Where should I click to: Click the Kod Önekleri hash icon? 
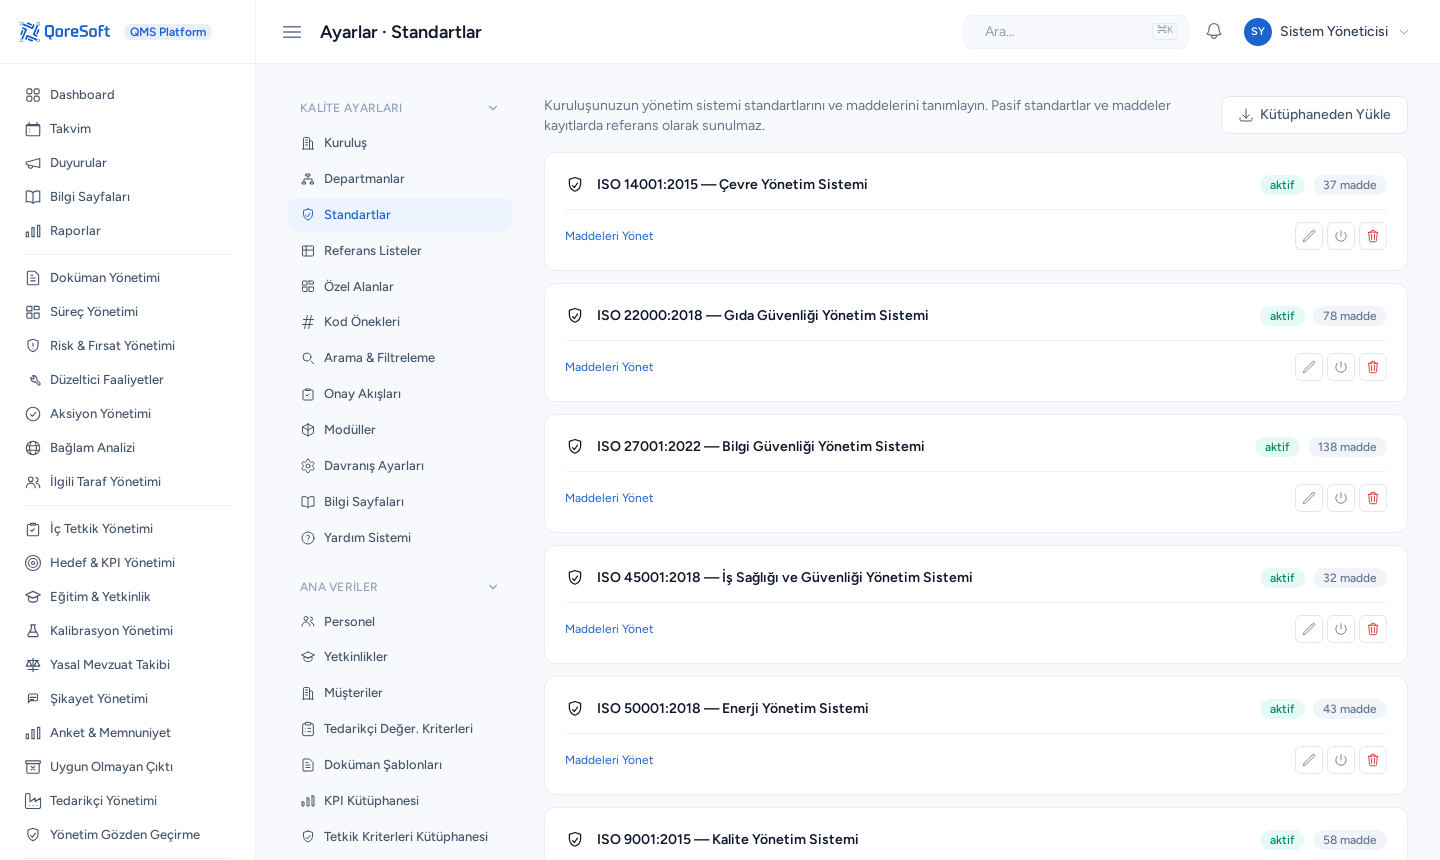(308, 322)
